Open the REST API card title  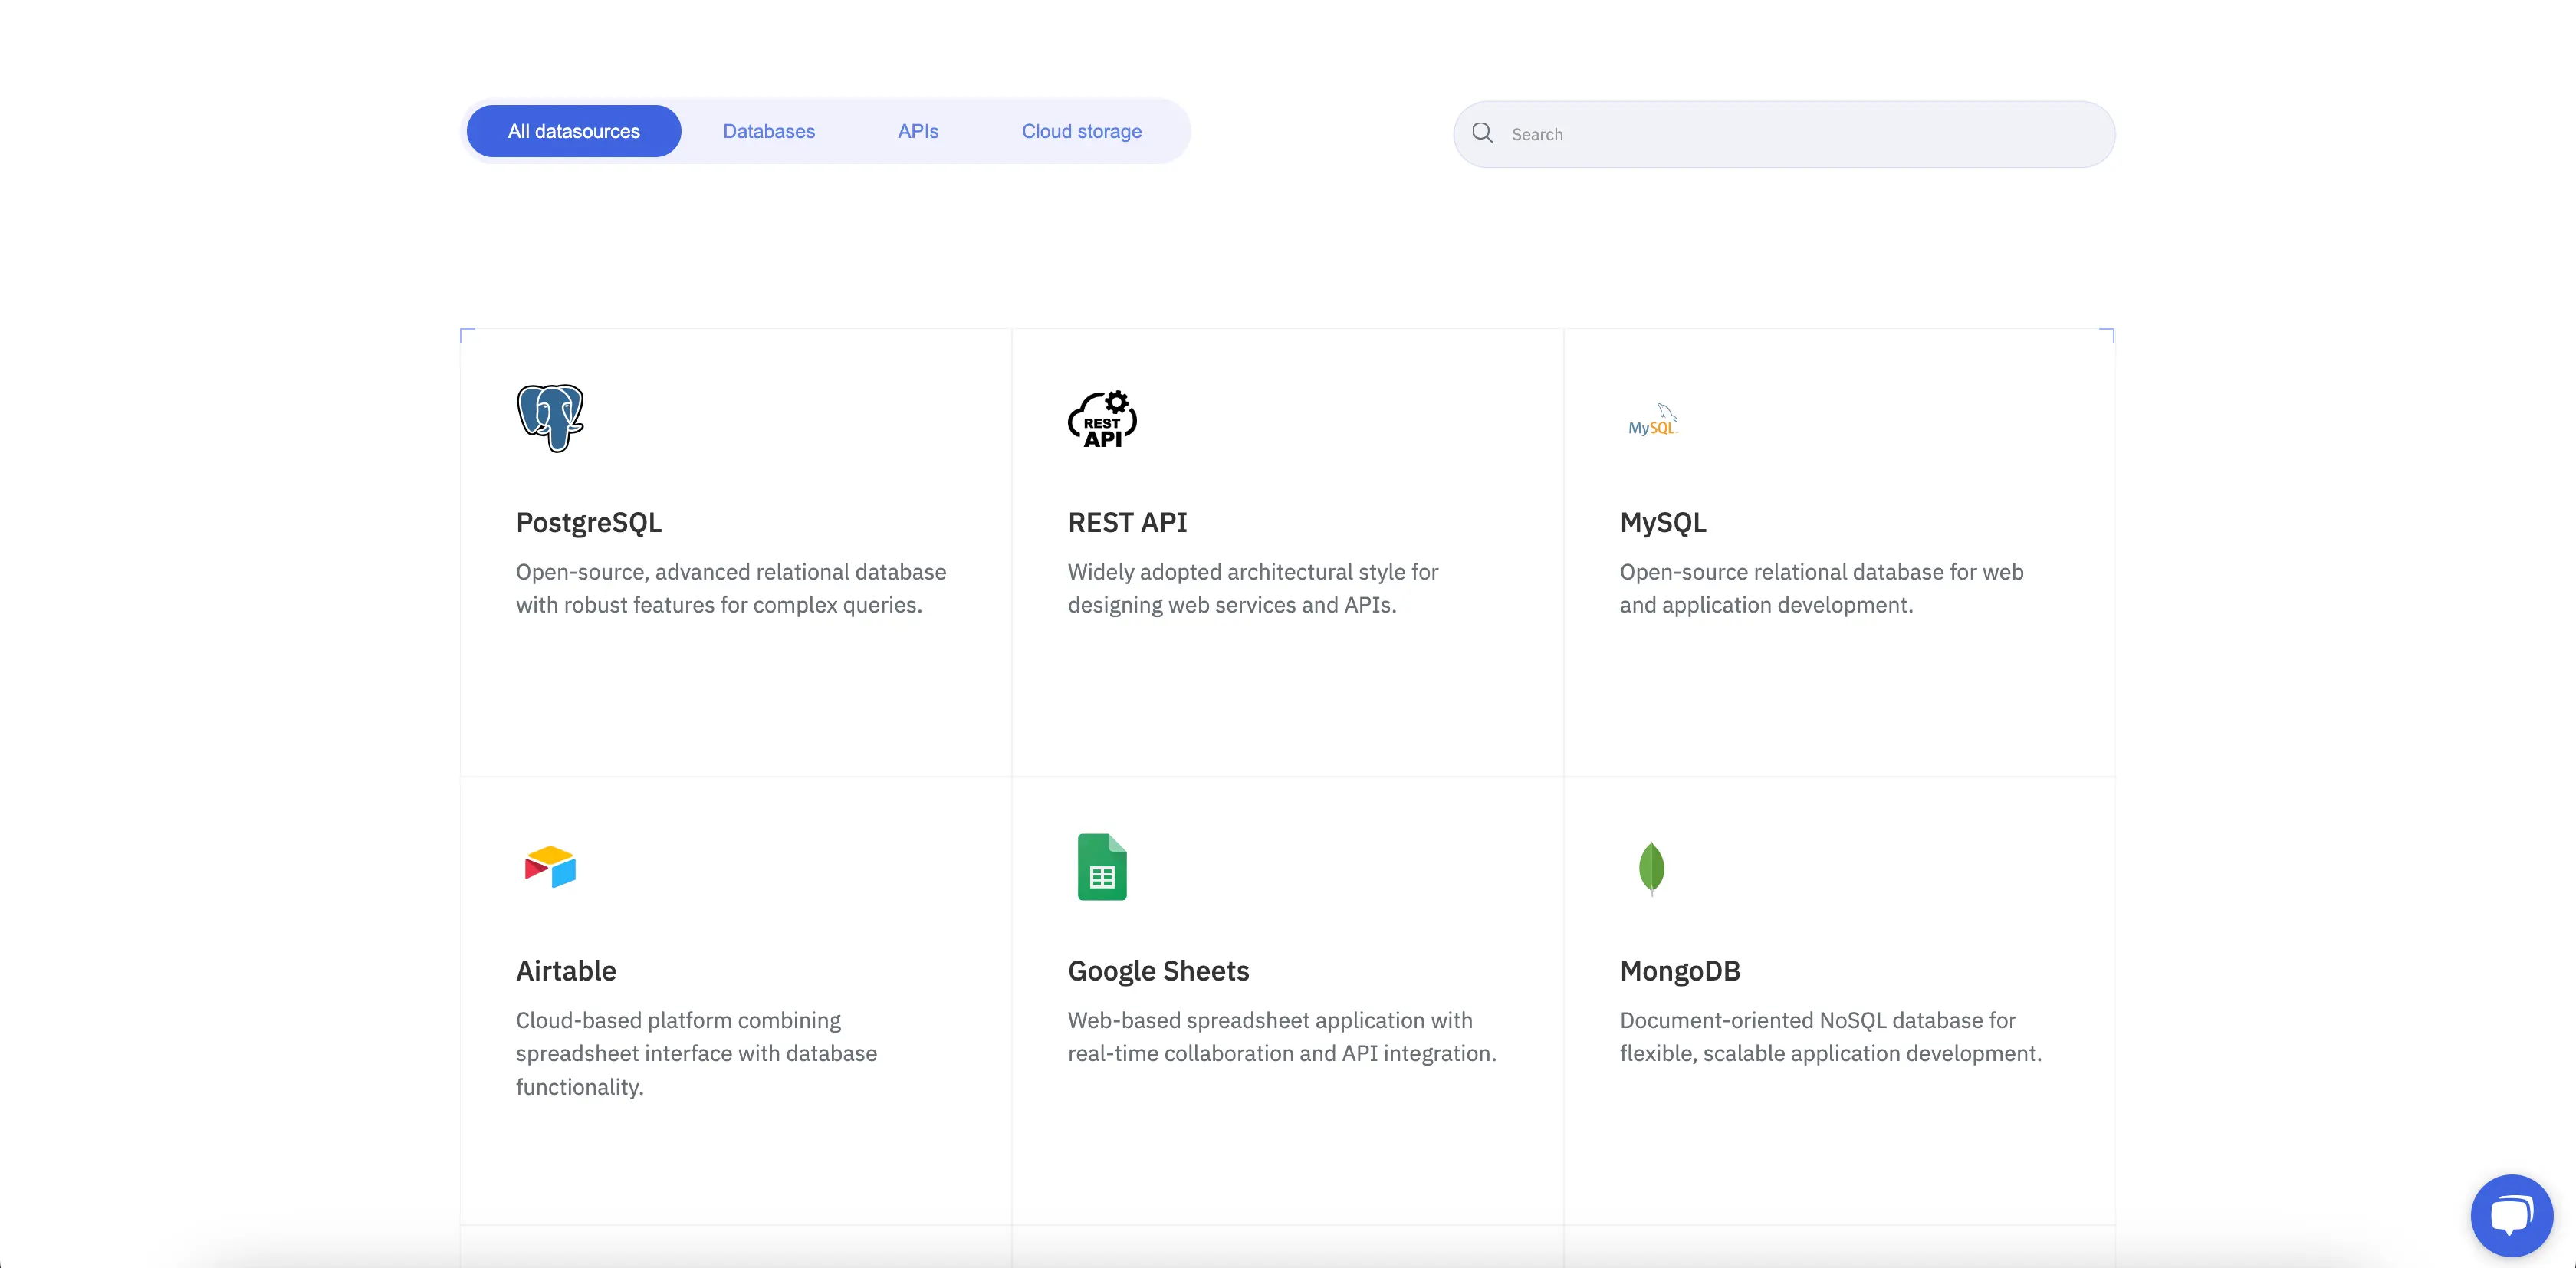point(1128,522)
